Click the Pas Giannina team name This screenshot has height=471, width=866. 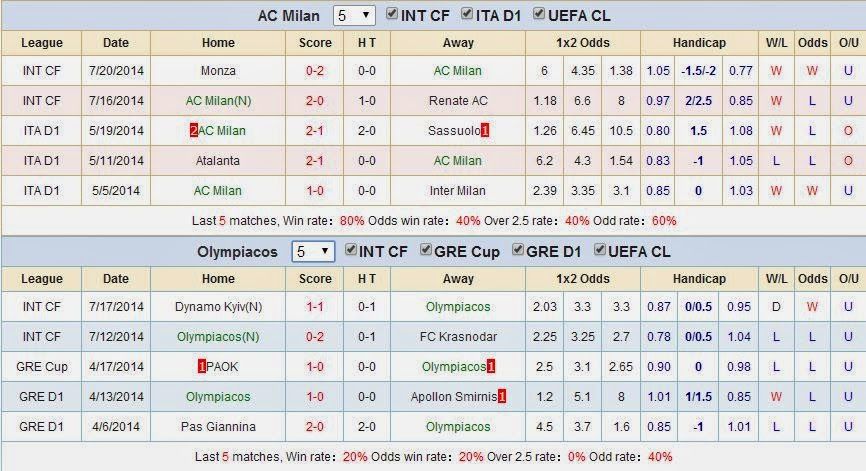point(218,426)
